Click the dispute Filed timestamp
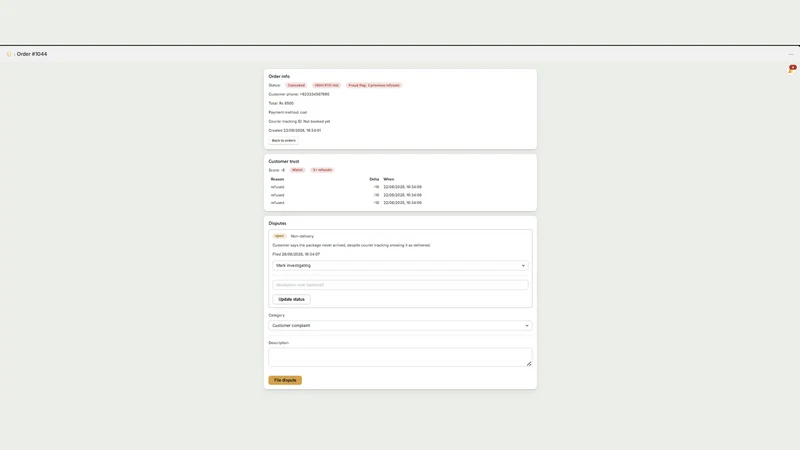 coord(296,254)
